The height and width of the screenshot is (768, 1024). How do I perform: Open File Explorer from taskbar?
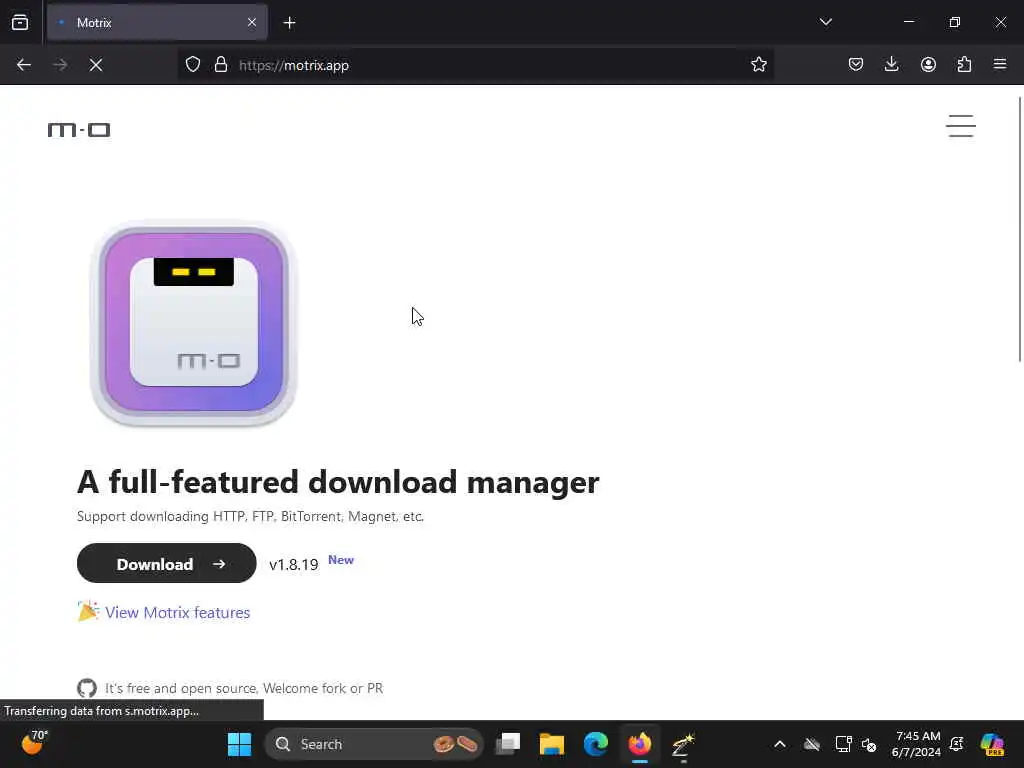552,744
